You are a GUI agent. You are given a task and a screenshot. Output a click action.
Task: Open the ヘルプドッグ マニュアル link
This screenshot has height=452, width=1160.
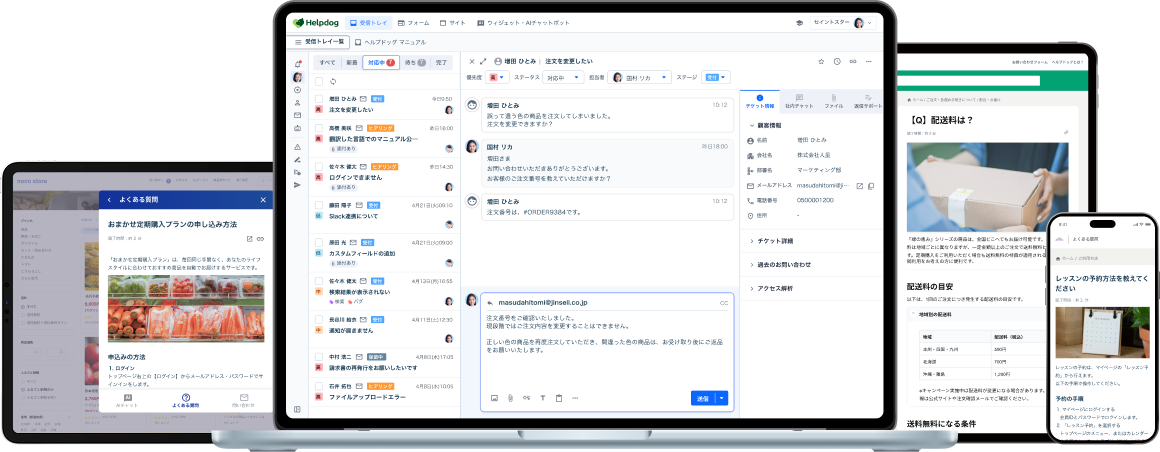pyautogui.click(x=390, y=42)
